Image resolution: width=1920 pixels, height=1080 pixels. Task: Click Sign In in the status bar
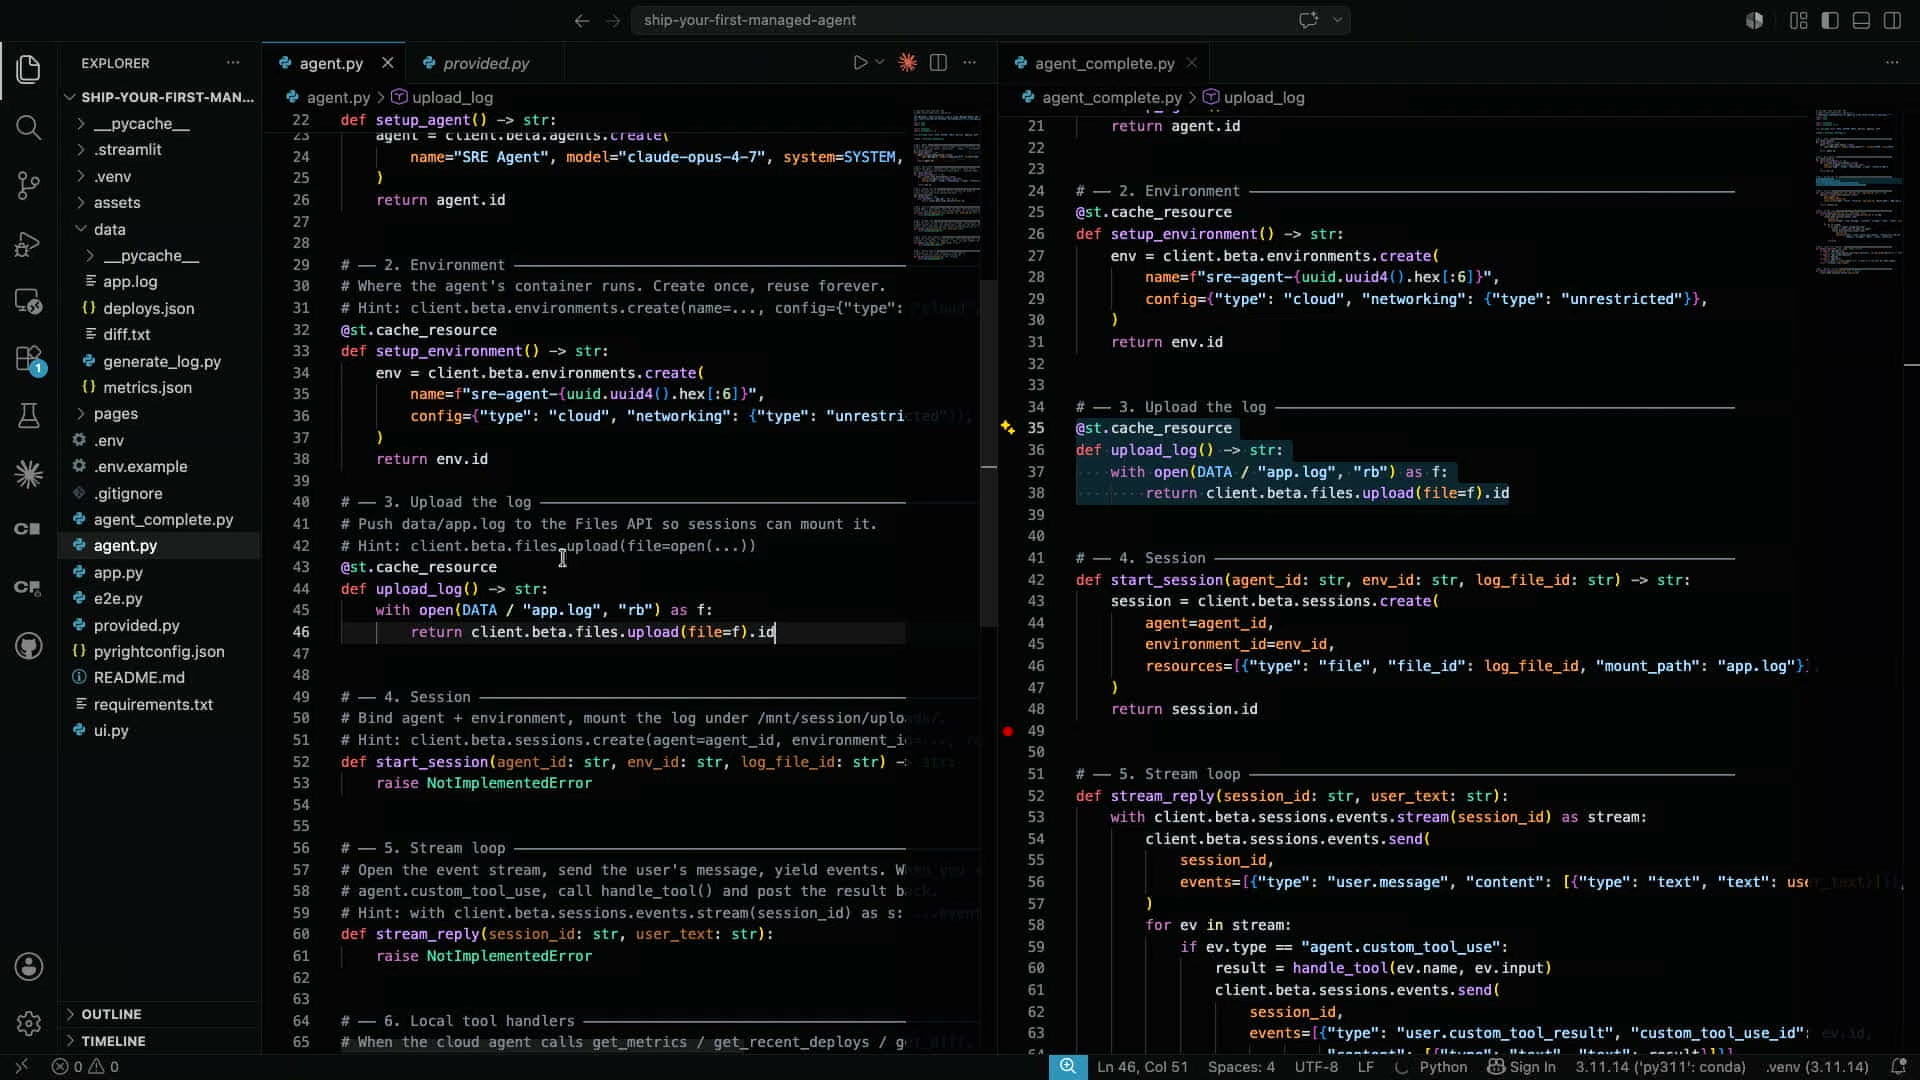[1522, 1066]
